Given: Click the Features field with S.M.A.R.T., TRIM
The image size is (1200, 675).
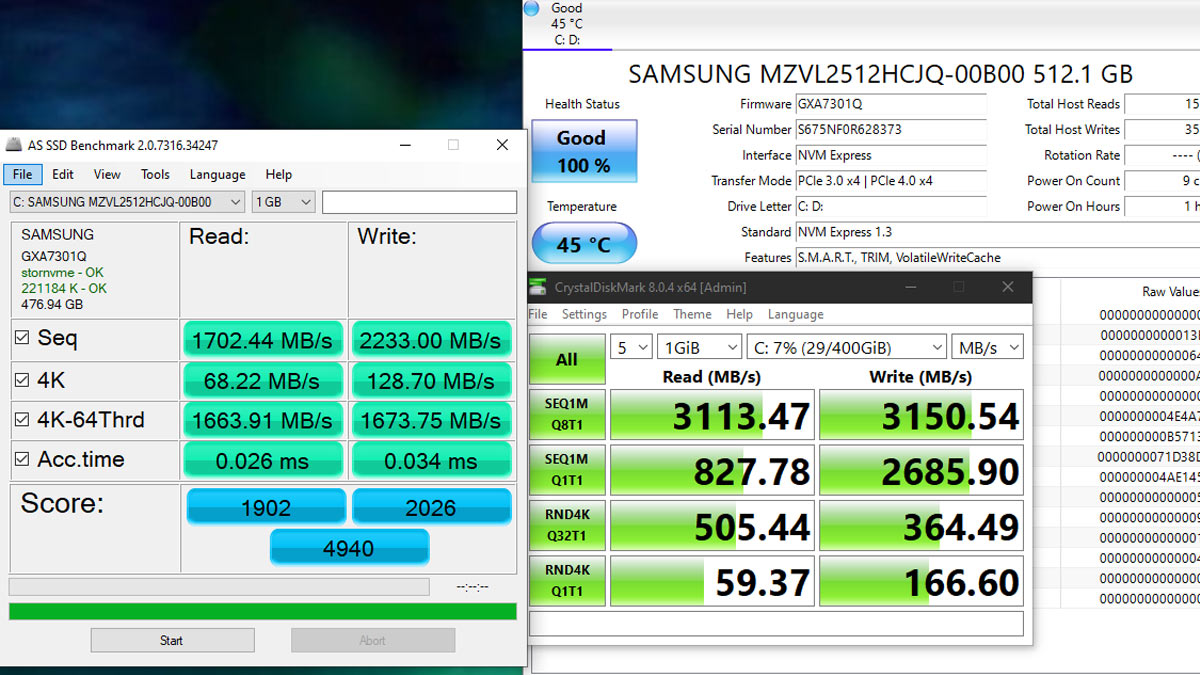Looking at the screenshot, I should pyautogui.click(x=997, y=258).
